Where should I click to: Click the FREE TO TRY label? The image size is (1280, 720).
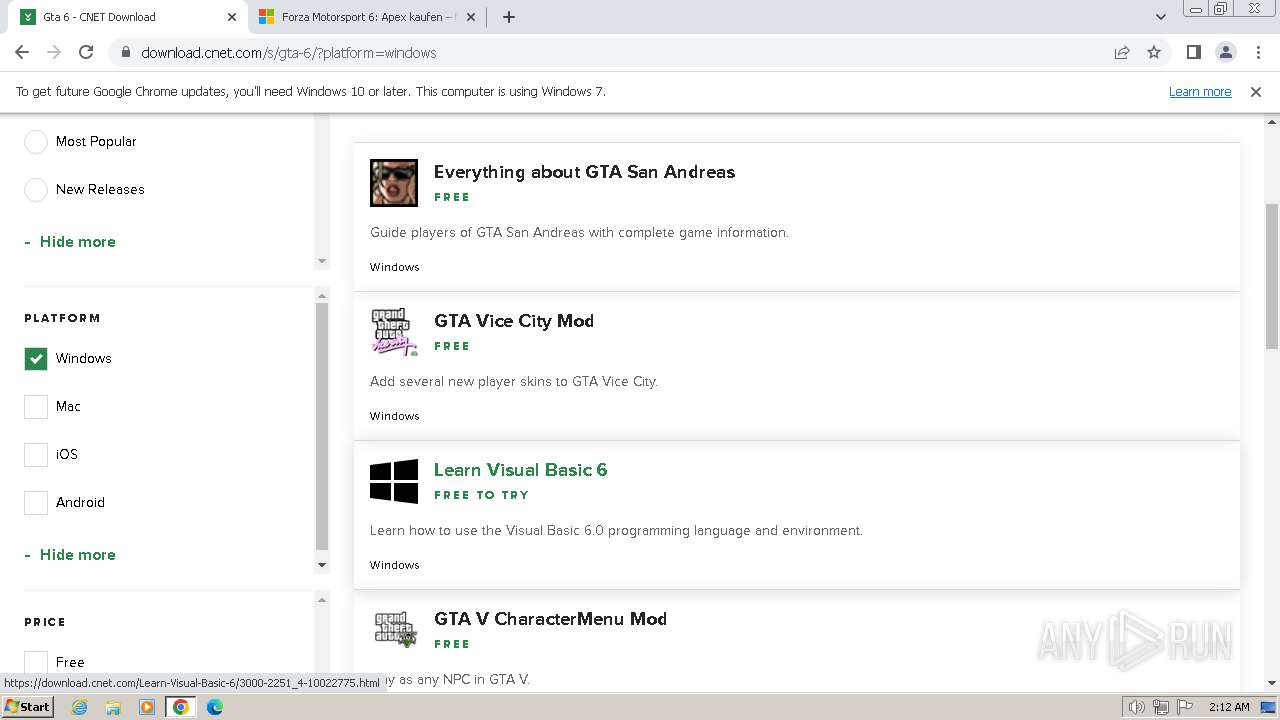point(481,495)
